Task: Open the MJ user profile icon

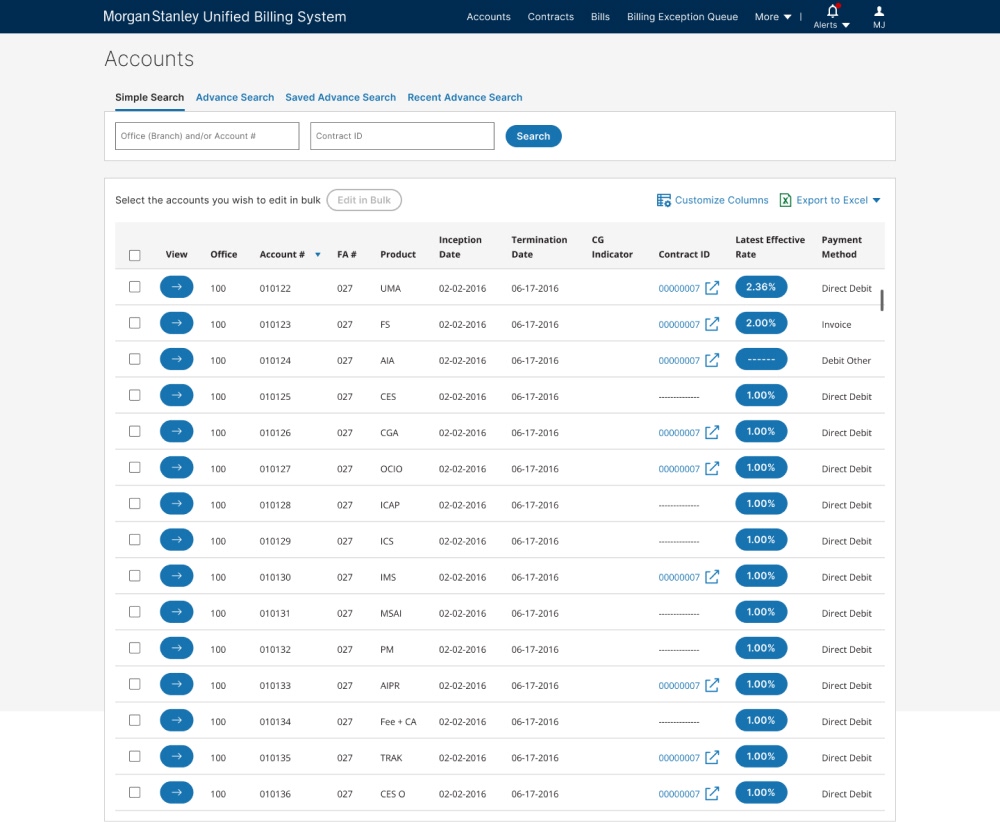Action: tap(879, 11)
